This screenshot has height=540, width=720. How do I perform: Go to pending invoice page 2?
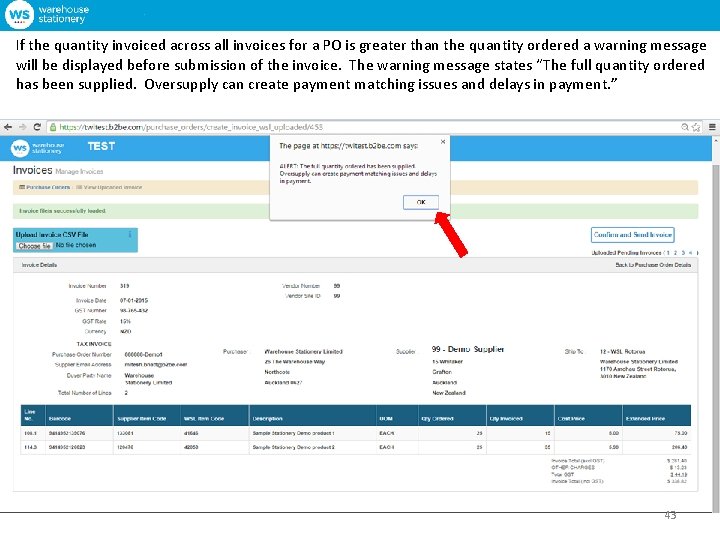675,253
